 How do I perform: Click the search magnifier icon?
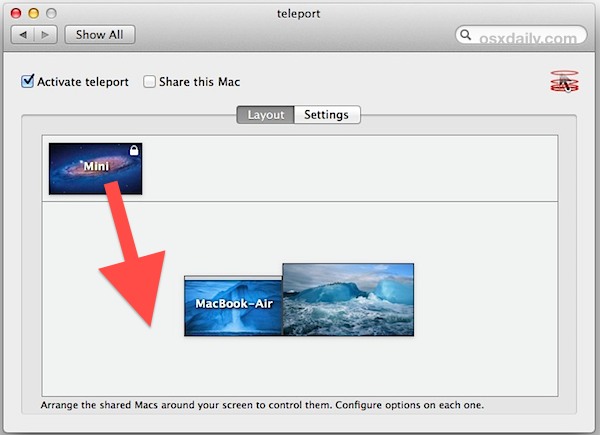click(465, 35)
